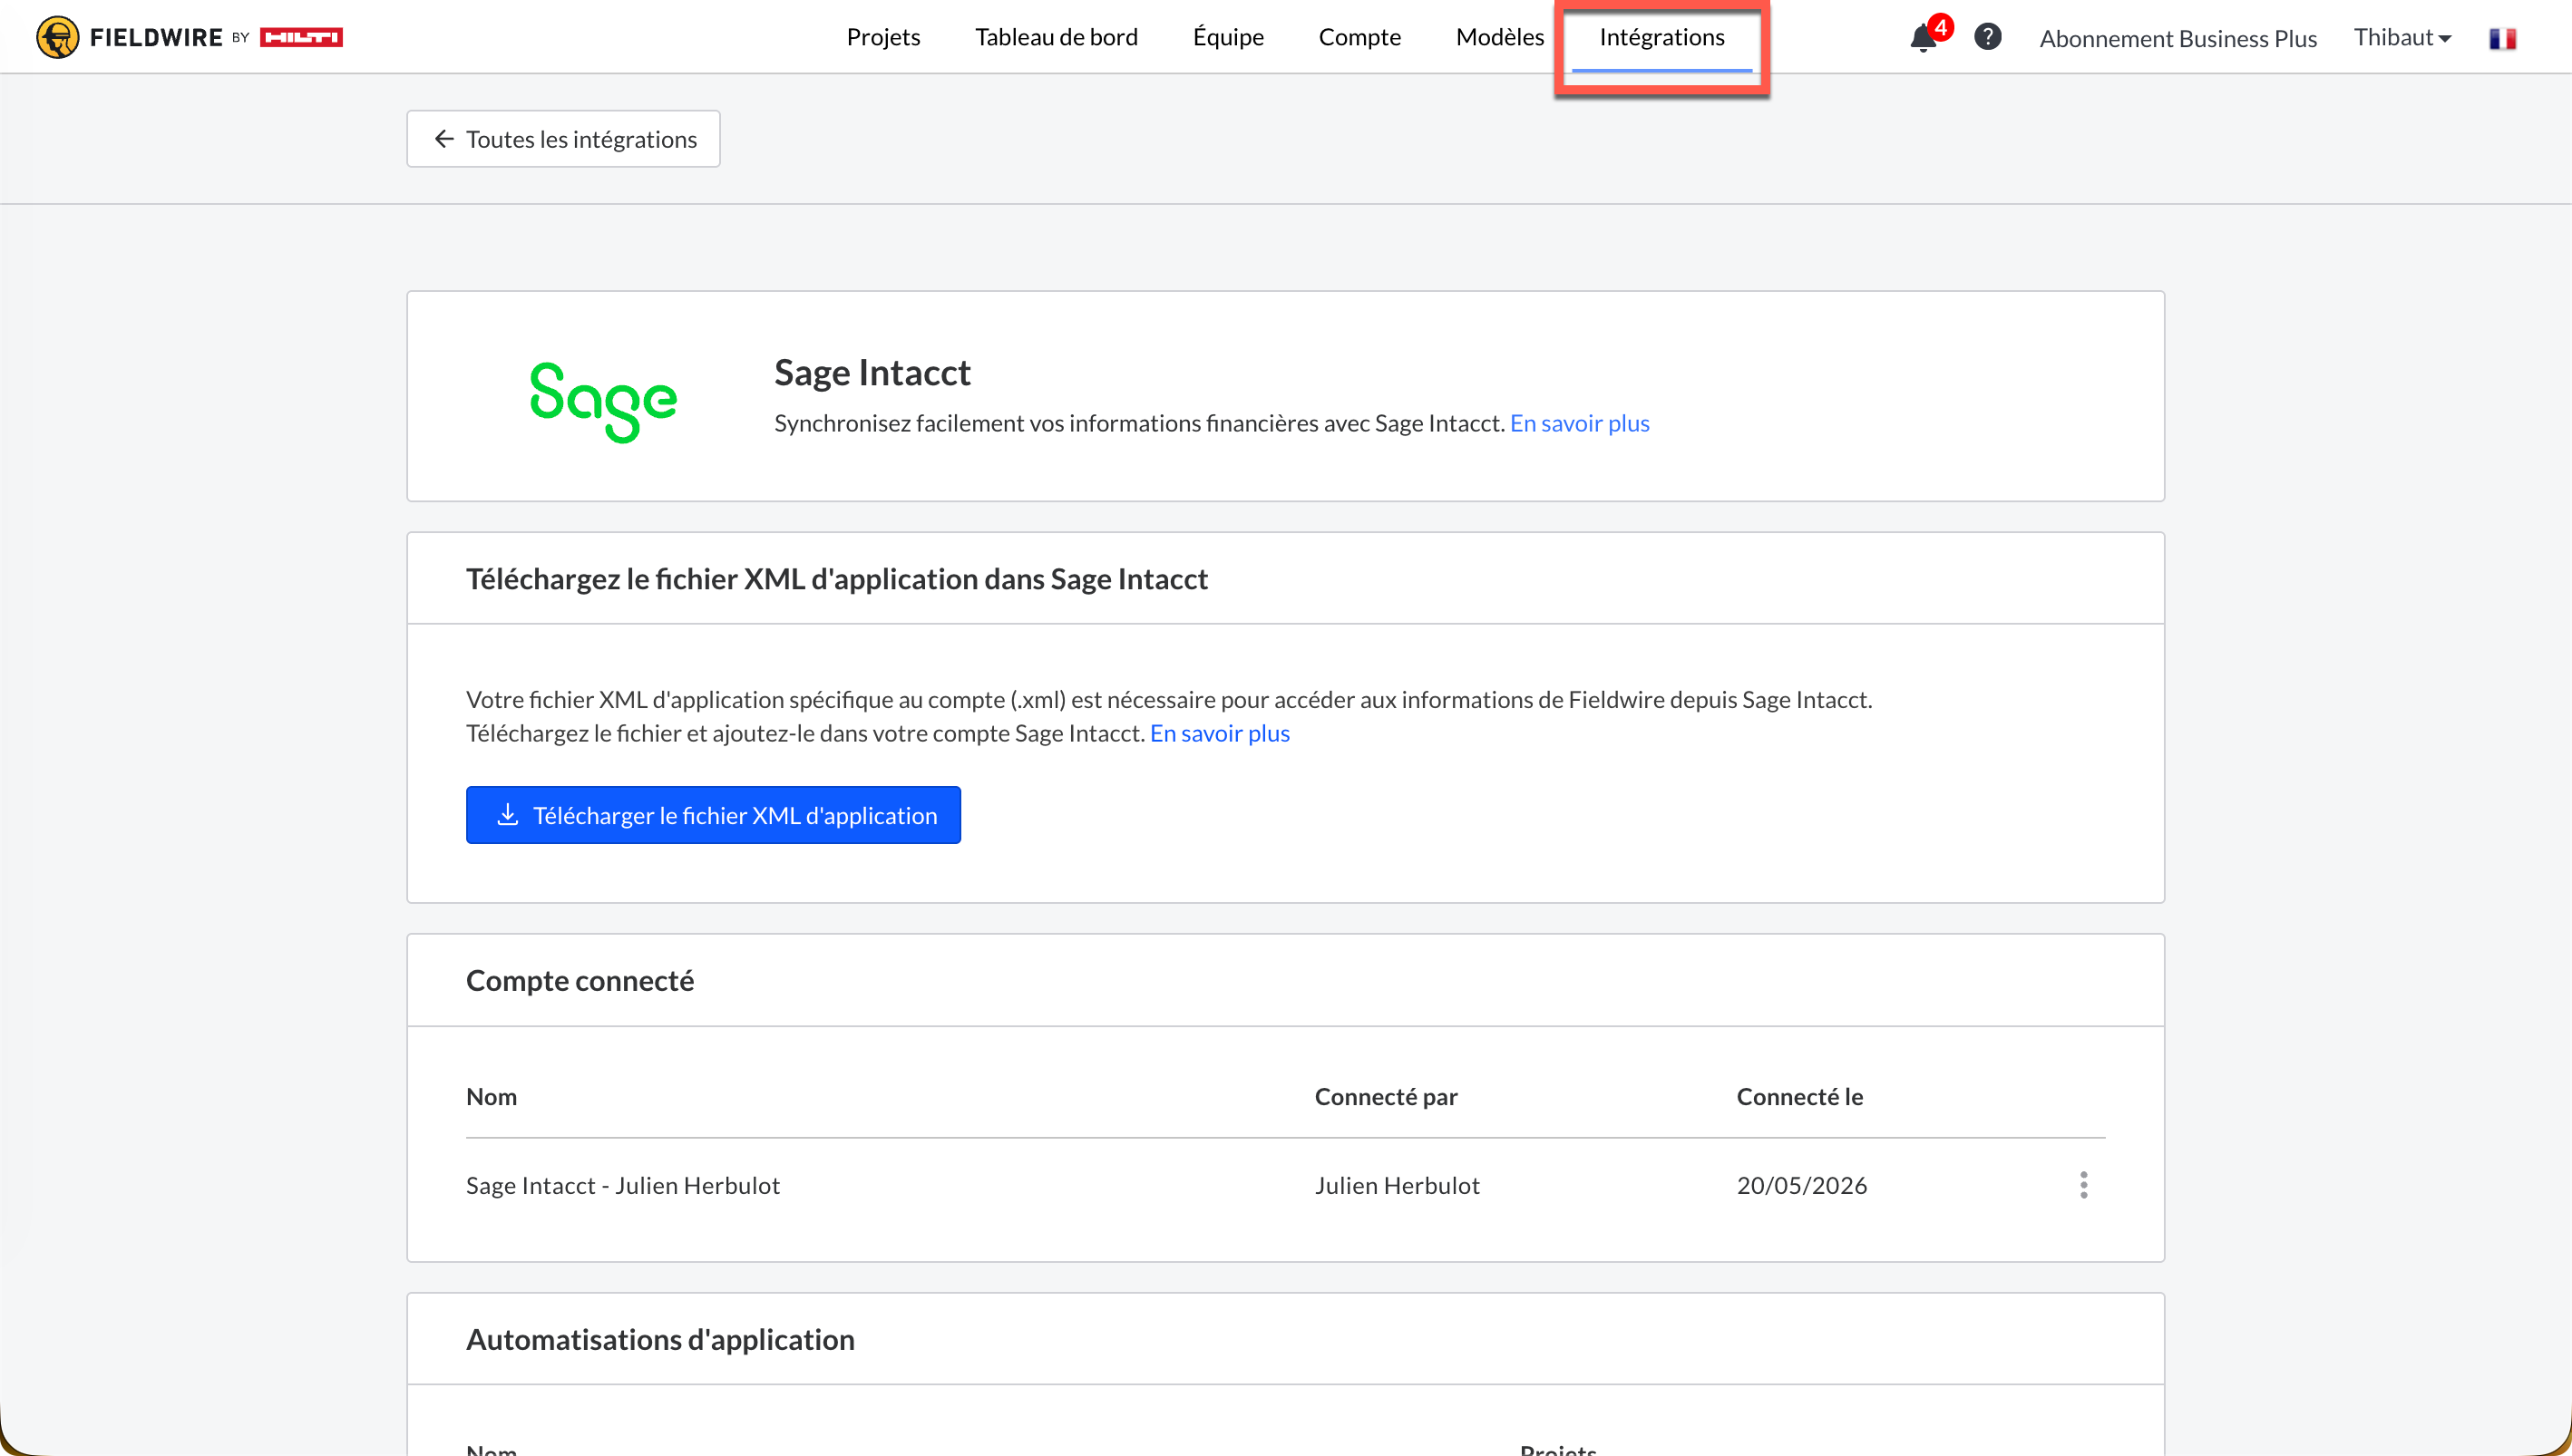Click the Sage Intacct - Julien Herbulot account name
The image size is (2572, 1456).
(622, 1185)
